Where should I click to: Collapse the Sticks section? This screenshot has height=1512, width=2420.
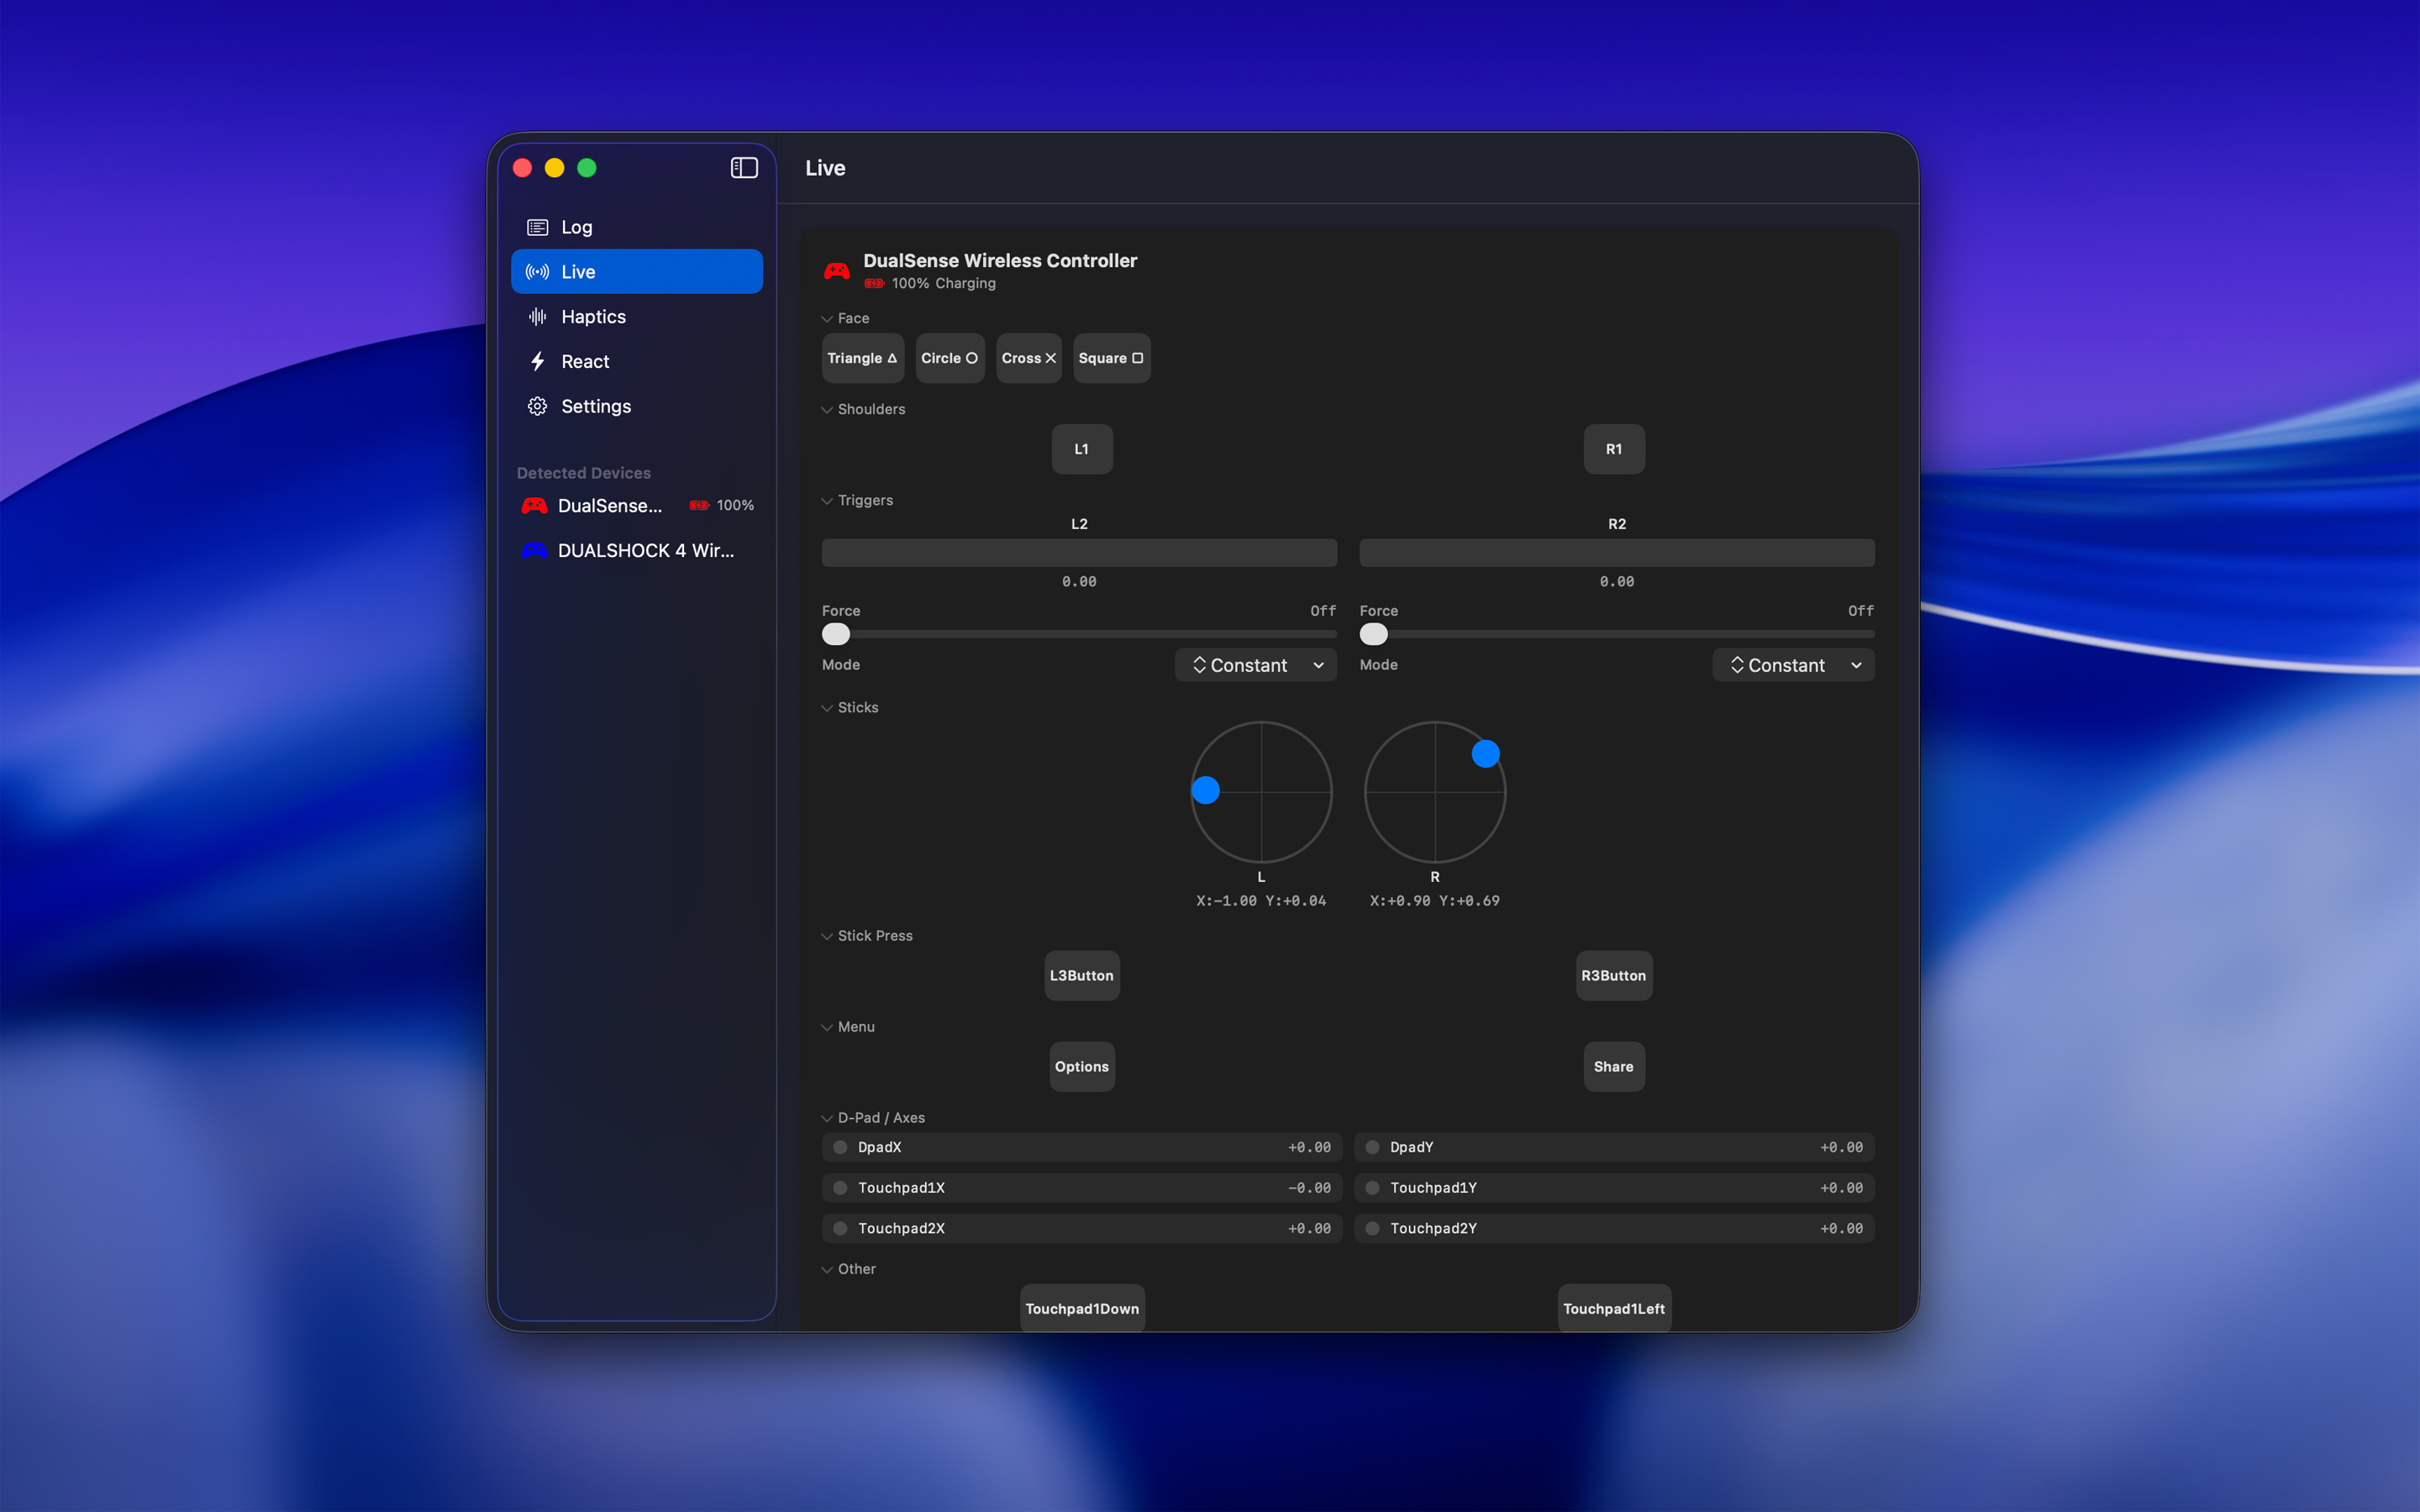click(827, 708)
